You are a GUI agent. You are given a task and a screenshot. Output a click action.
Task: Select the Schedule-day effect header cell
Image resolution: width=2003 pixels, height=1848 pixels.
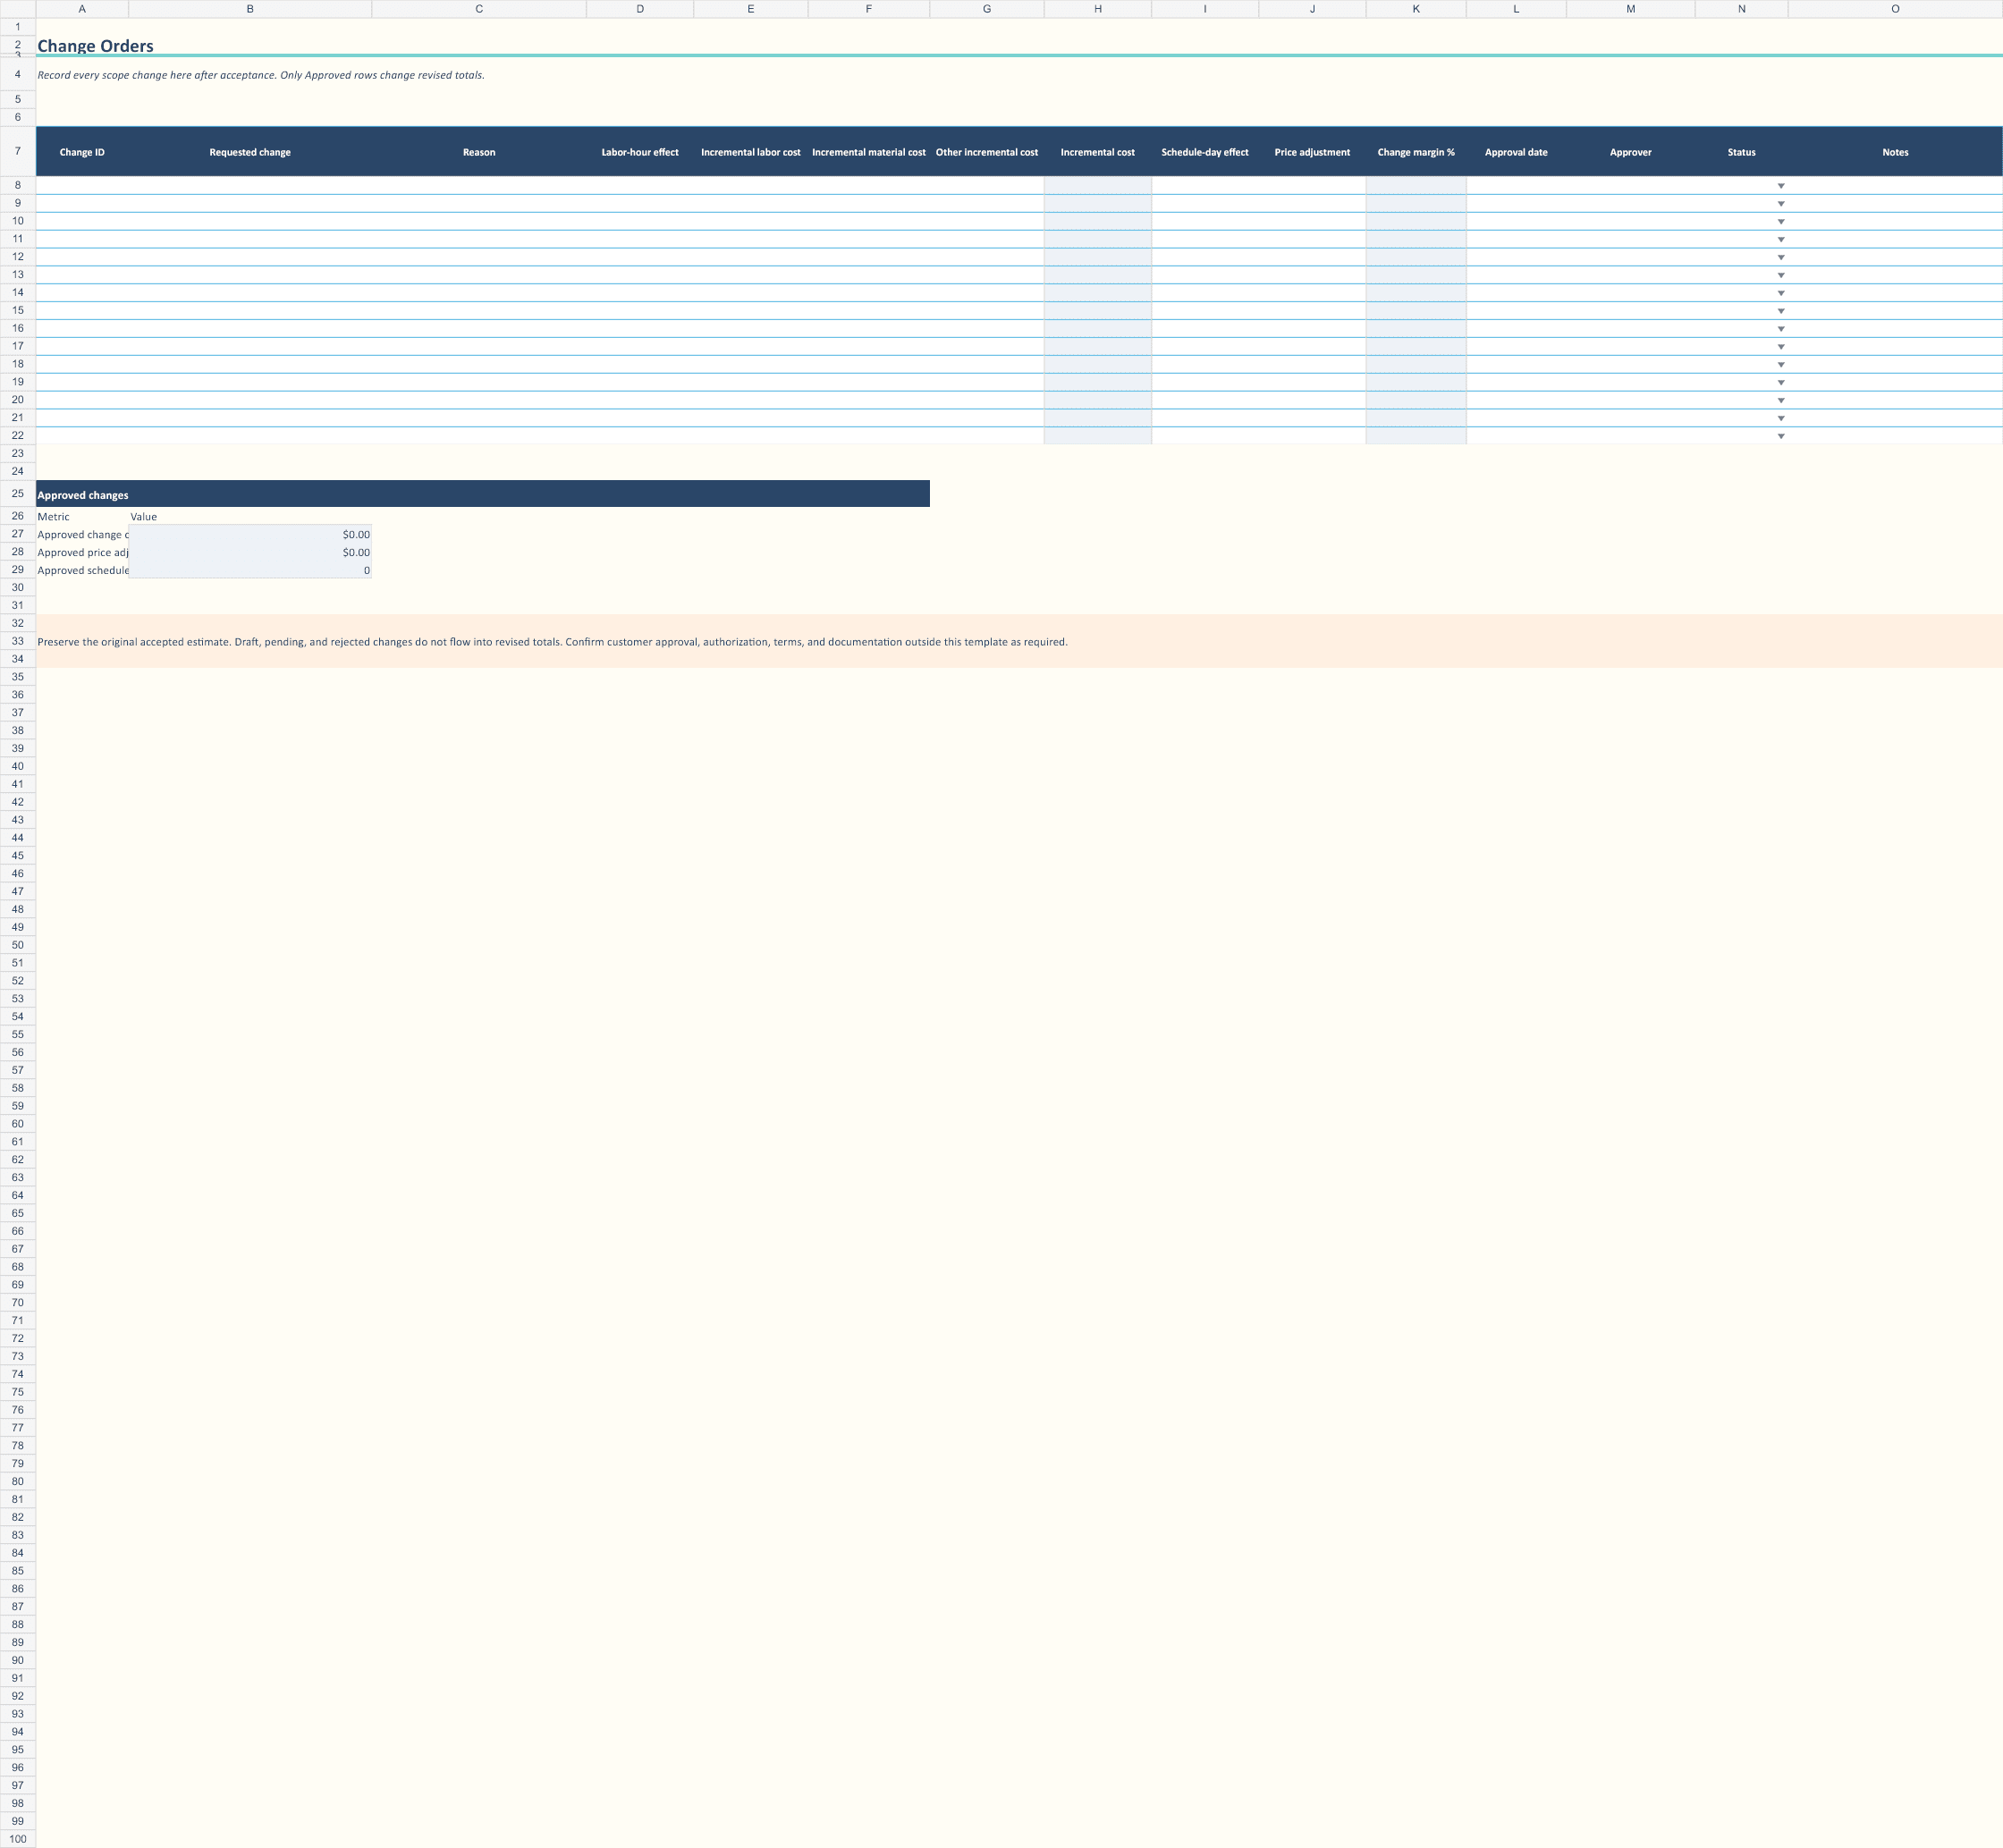[x=1205, y=152]
